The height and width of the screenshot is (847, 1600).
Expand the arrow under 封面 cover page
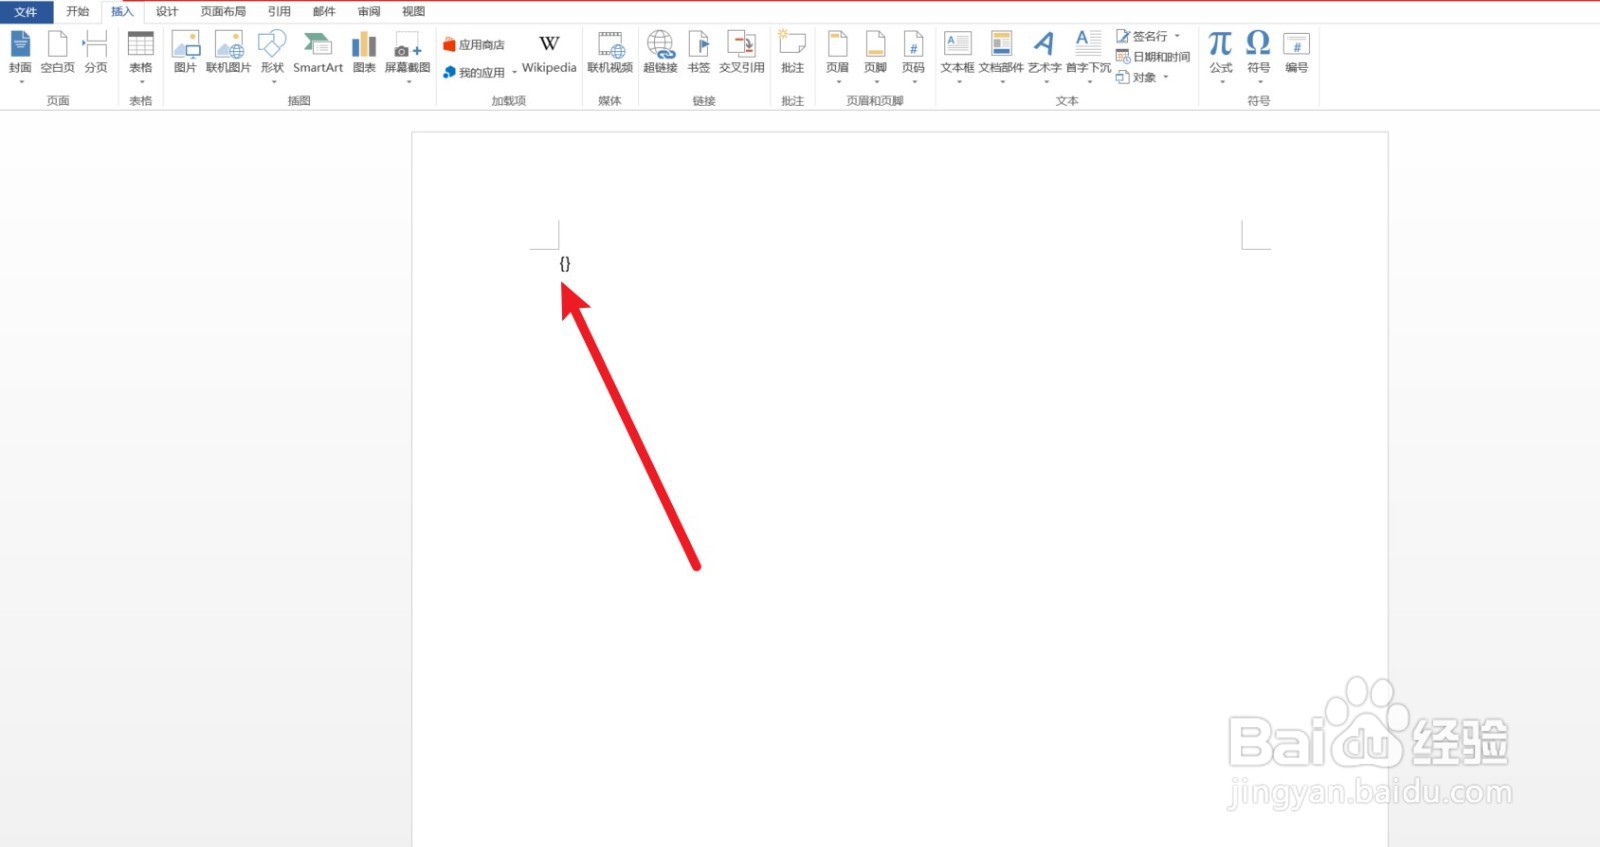pos(21,82)
